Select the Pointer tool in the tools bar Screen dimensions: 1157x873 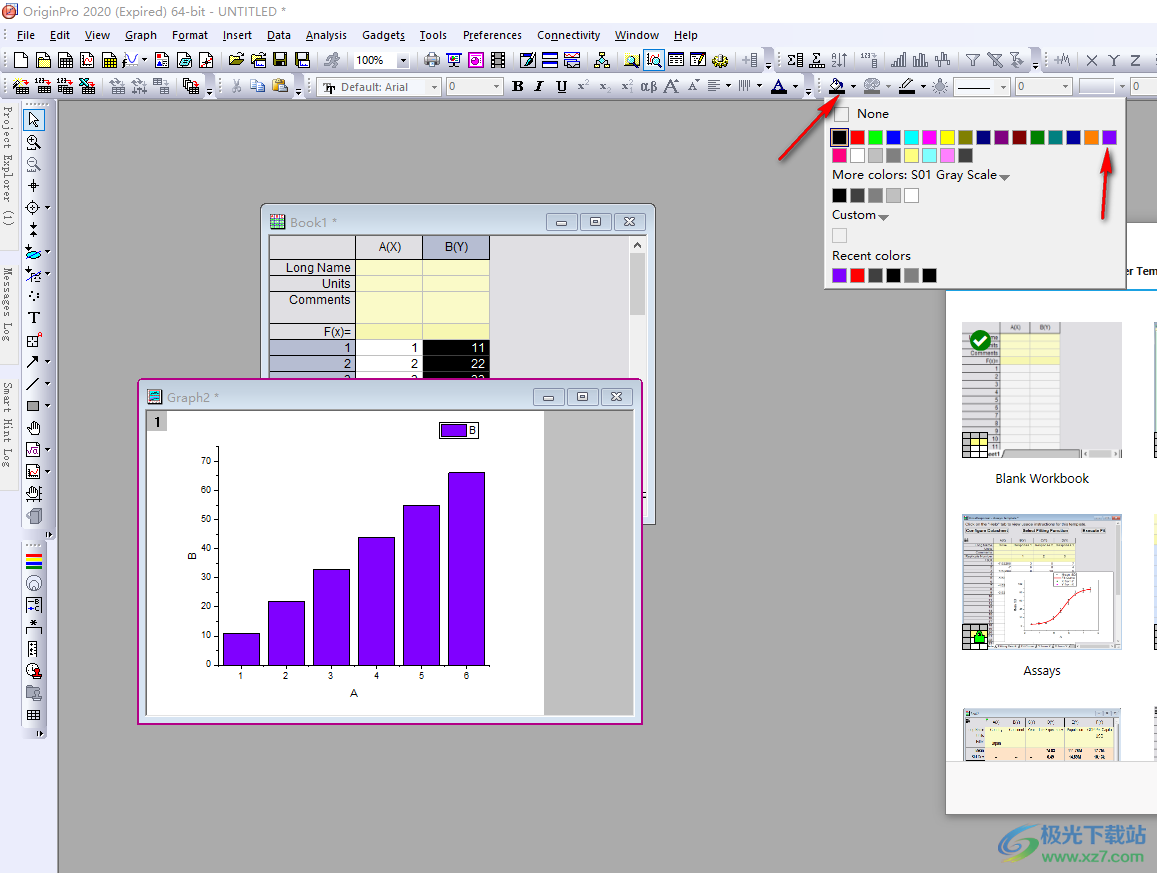click(x=33, y=119)
